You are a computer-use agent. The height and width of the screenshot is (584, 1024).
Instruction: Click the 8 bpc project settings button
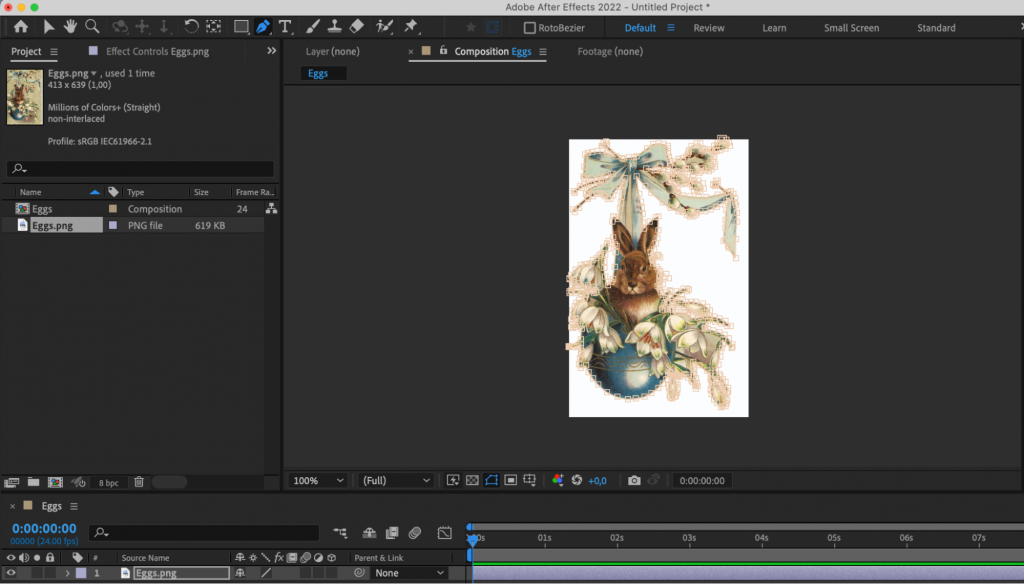click(x=108, y=481)
